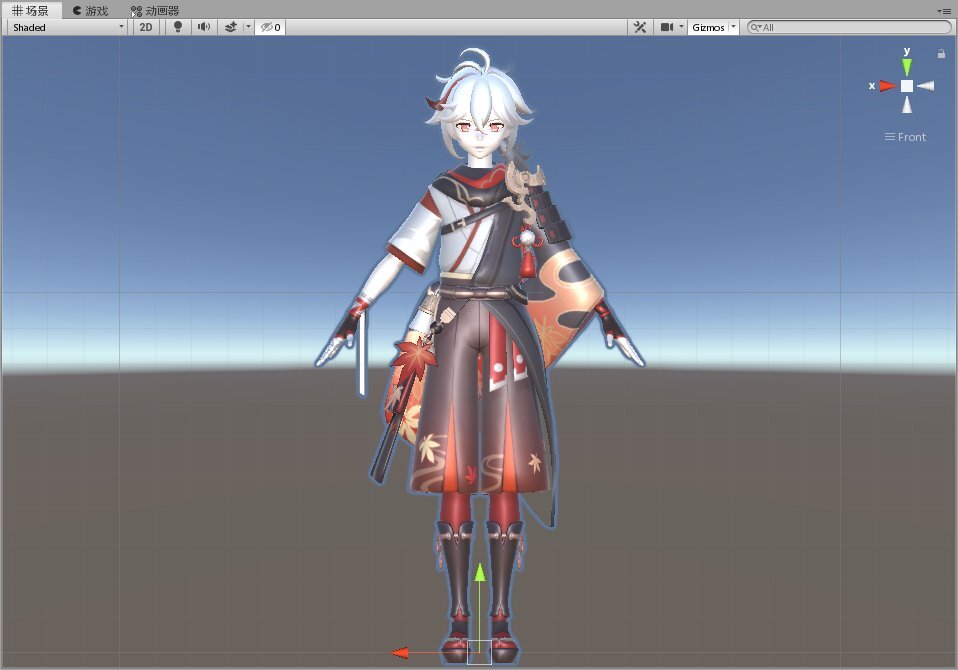Screen dimensions: 958x670
Task: Toggle hidden objects visibility showing 0
Action: [270, 27]
